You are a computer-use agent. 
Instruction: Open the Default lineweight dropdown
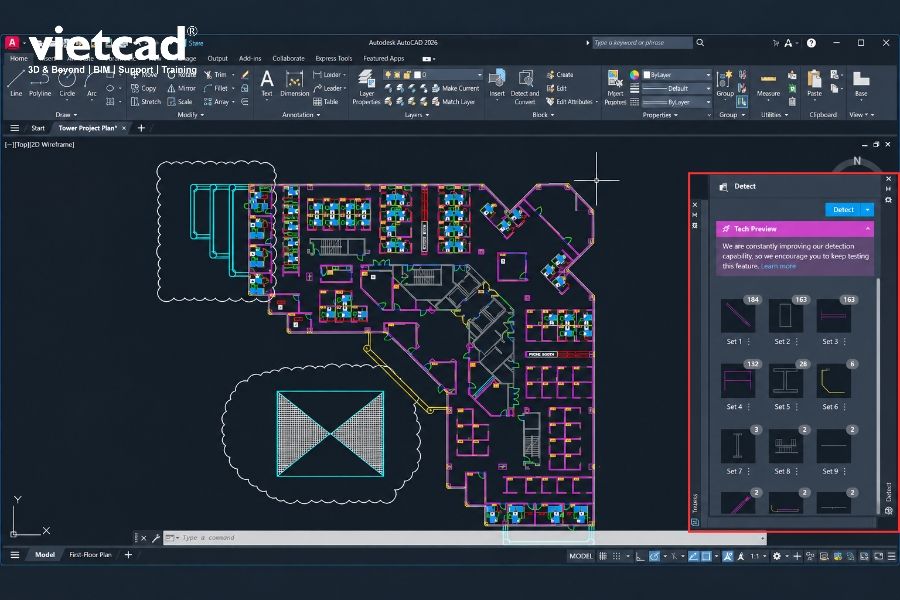pos(677,88)
